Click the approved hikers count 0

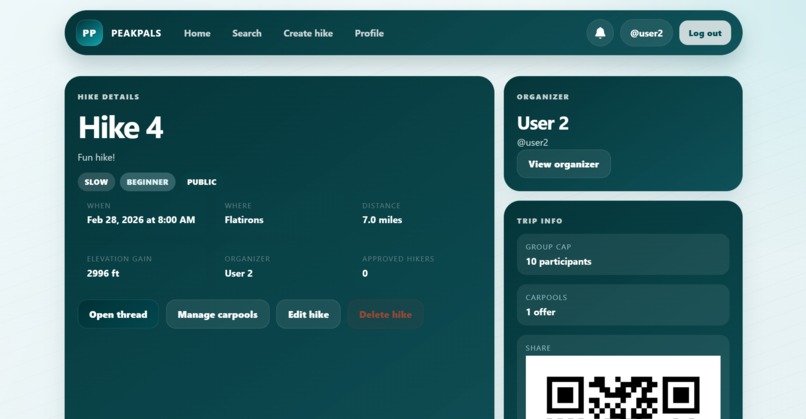(365, 273)
